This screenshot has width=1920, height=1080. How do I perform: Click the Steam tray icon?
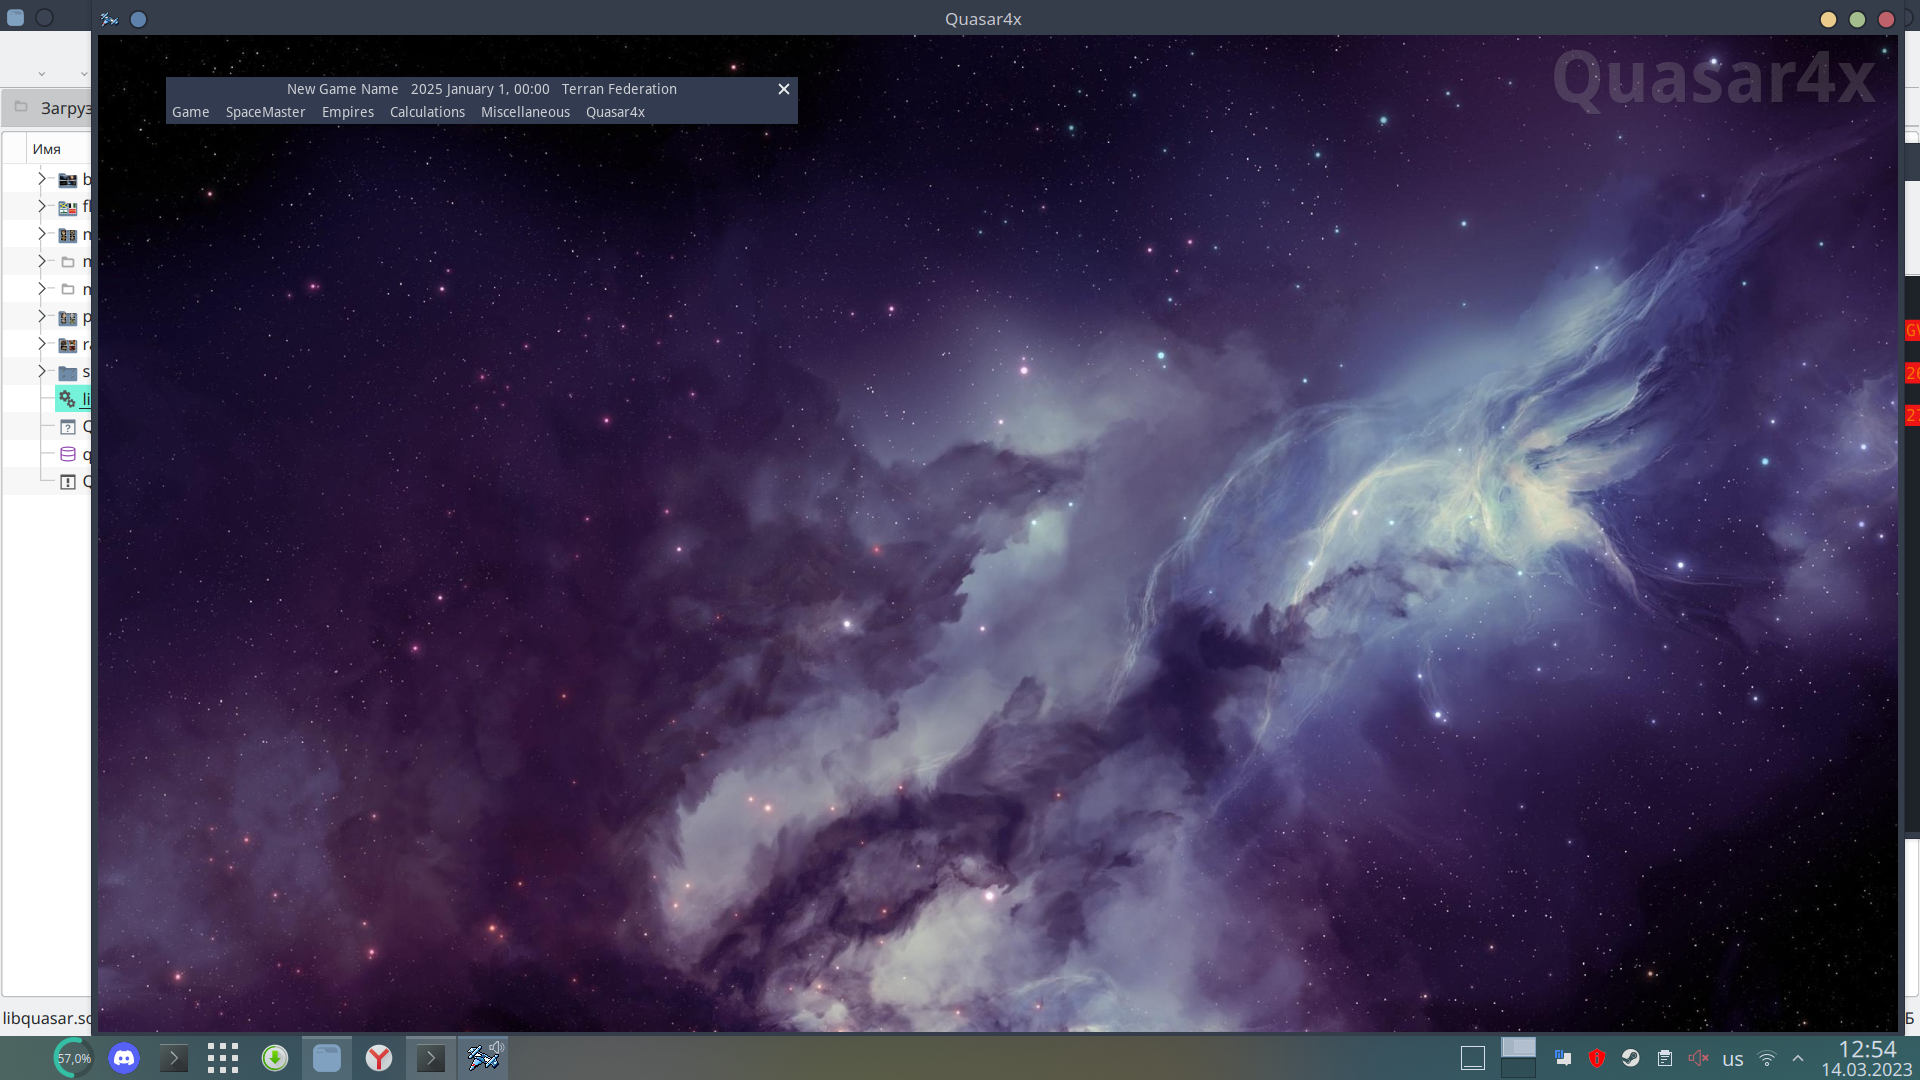1631,1058
